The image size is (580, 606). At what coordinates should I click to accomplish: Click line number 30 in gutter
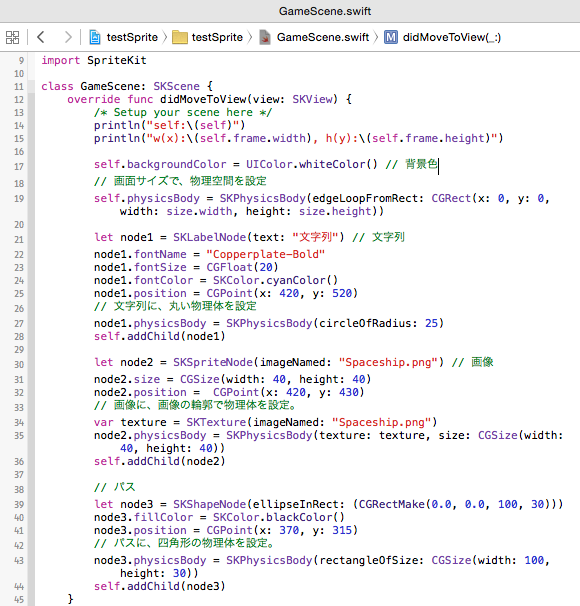(x=19, y=364)
